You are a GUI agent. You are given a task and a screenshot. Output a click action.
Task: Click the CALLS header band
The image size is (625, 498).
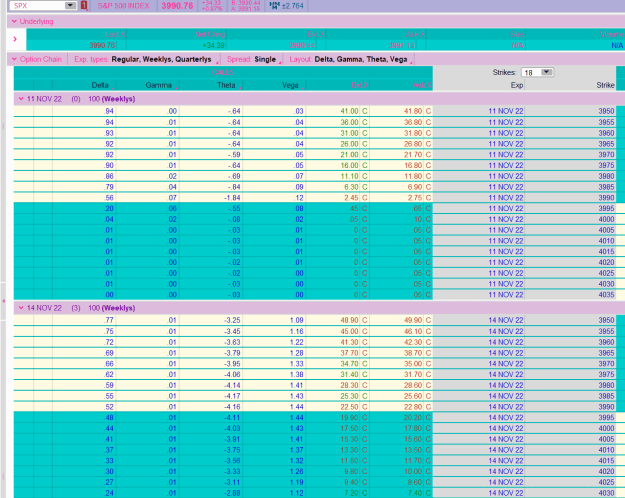223,72
